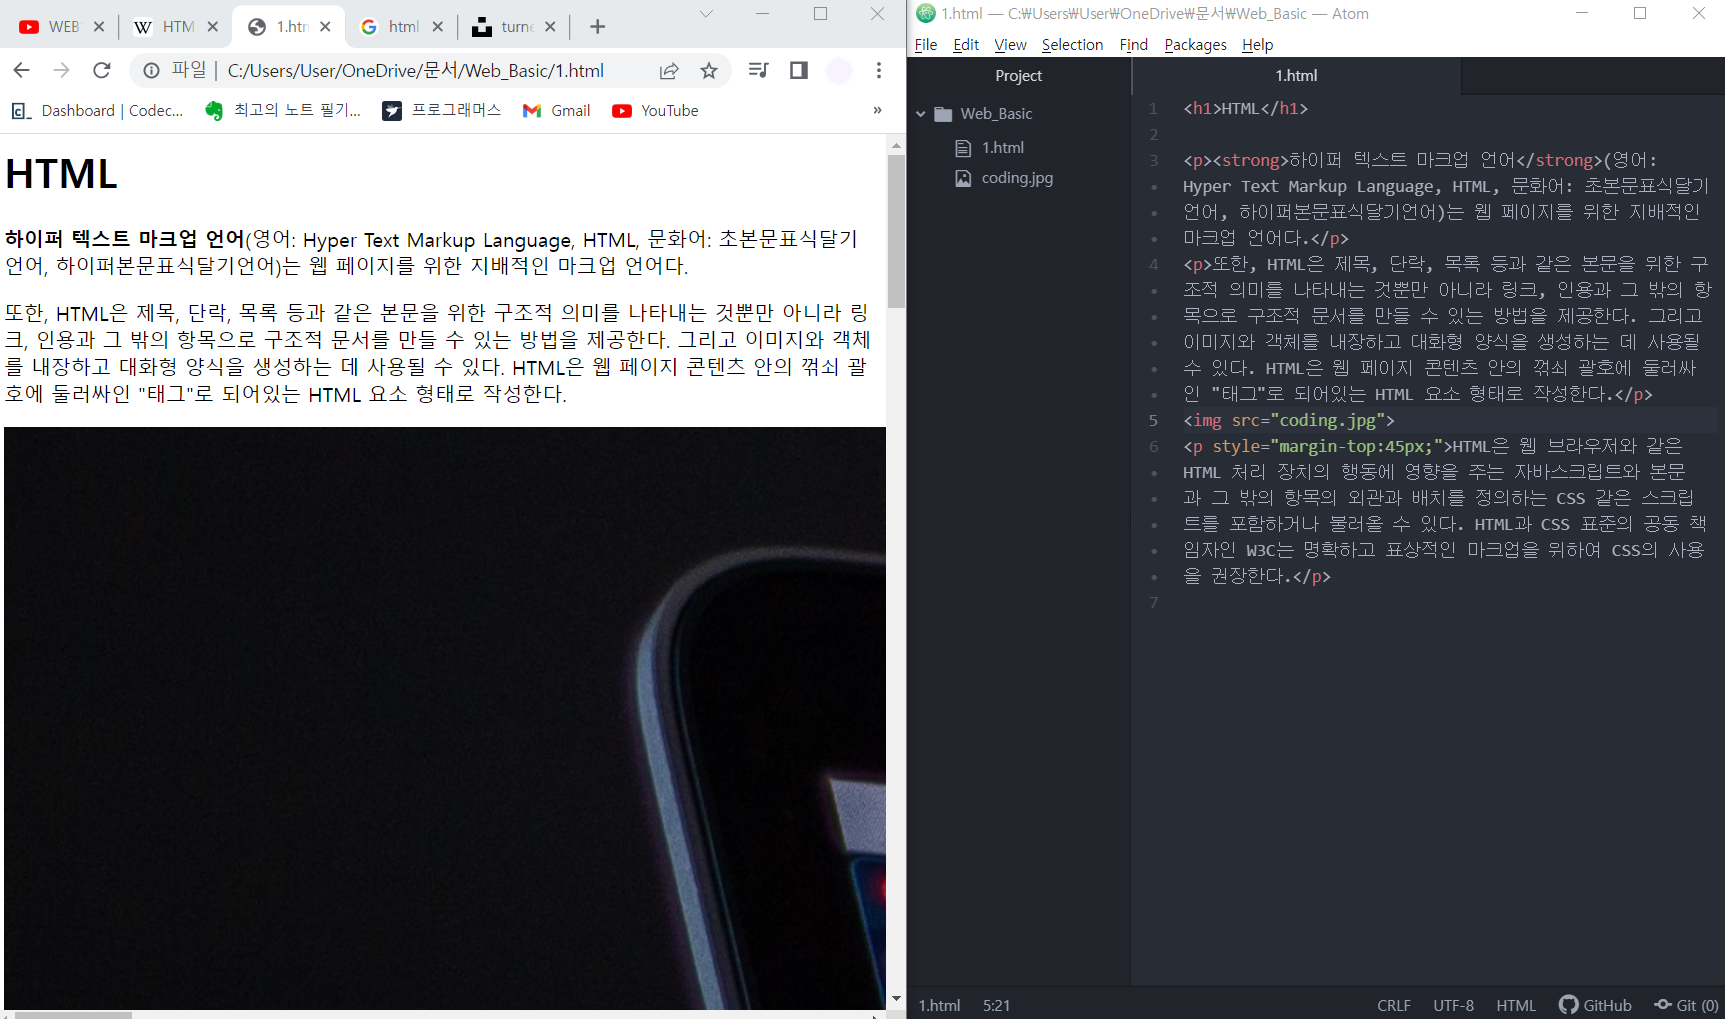The image size is (1725, 1019).
Task: Select the Project panel tab in Atom
Action: [x=1018, y=76]
